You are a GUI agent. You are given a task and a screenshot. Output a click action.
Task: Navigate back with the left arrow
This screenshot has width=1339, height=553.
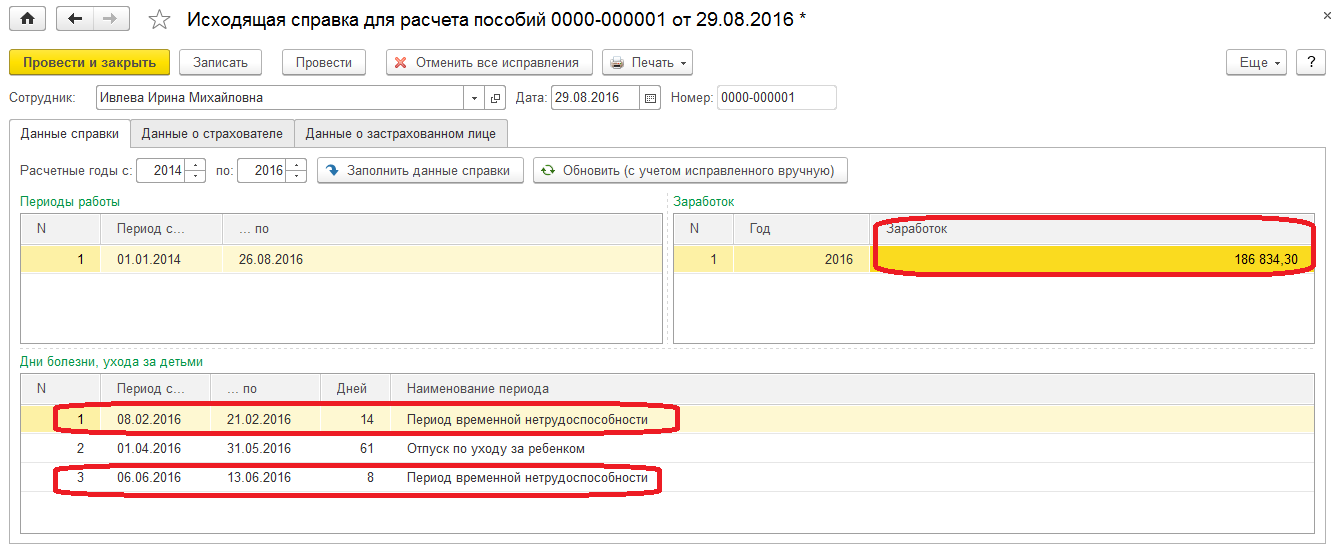click(x=75, y=19)
